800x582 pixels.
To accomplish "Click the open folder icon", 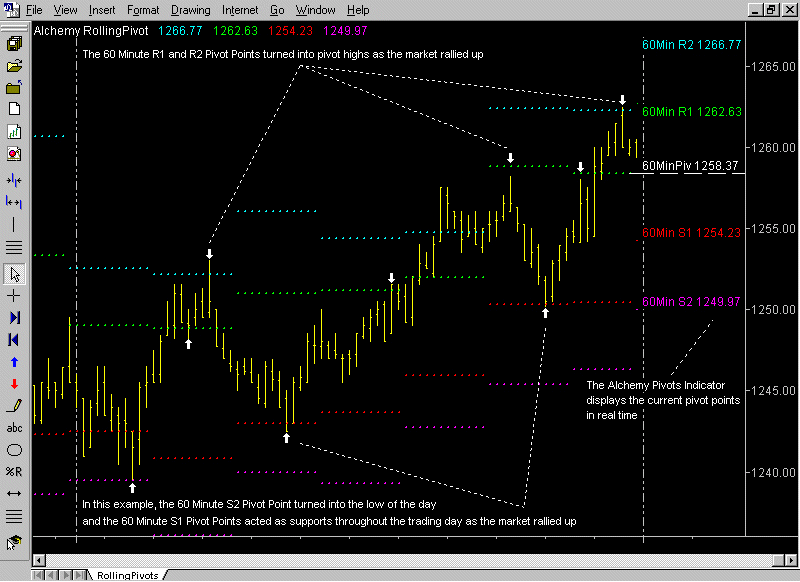I will click(x=14, y=66).
